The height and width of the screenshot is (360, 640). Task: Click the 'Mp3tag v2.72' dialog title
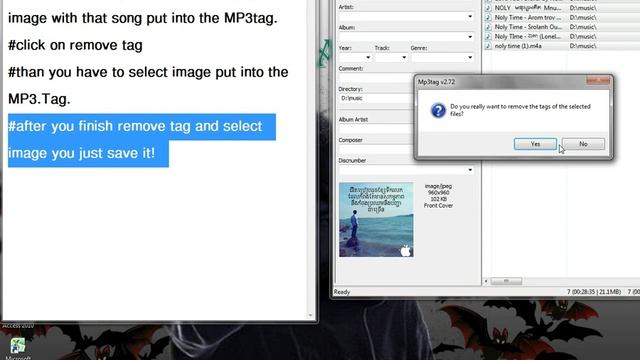point(436,82)
